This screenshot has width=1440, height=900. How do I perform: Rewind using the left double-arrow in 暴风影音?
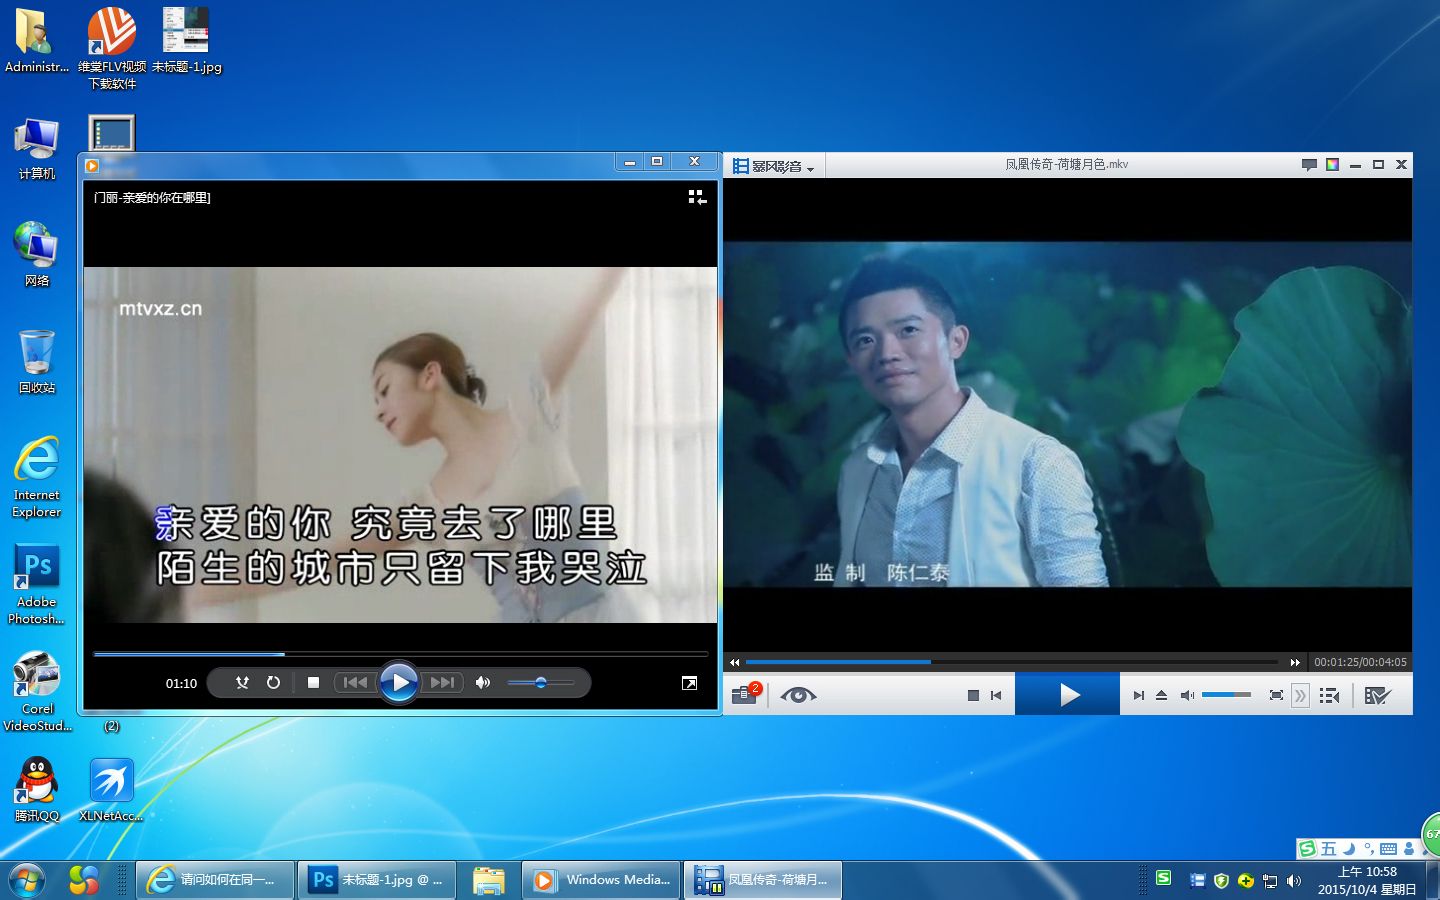(x=735, y=662)
